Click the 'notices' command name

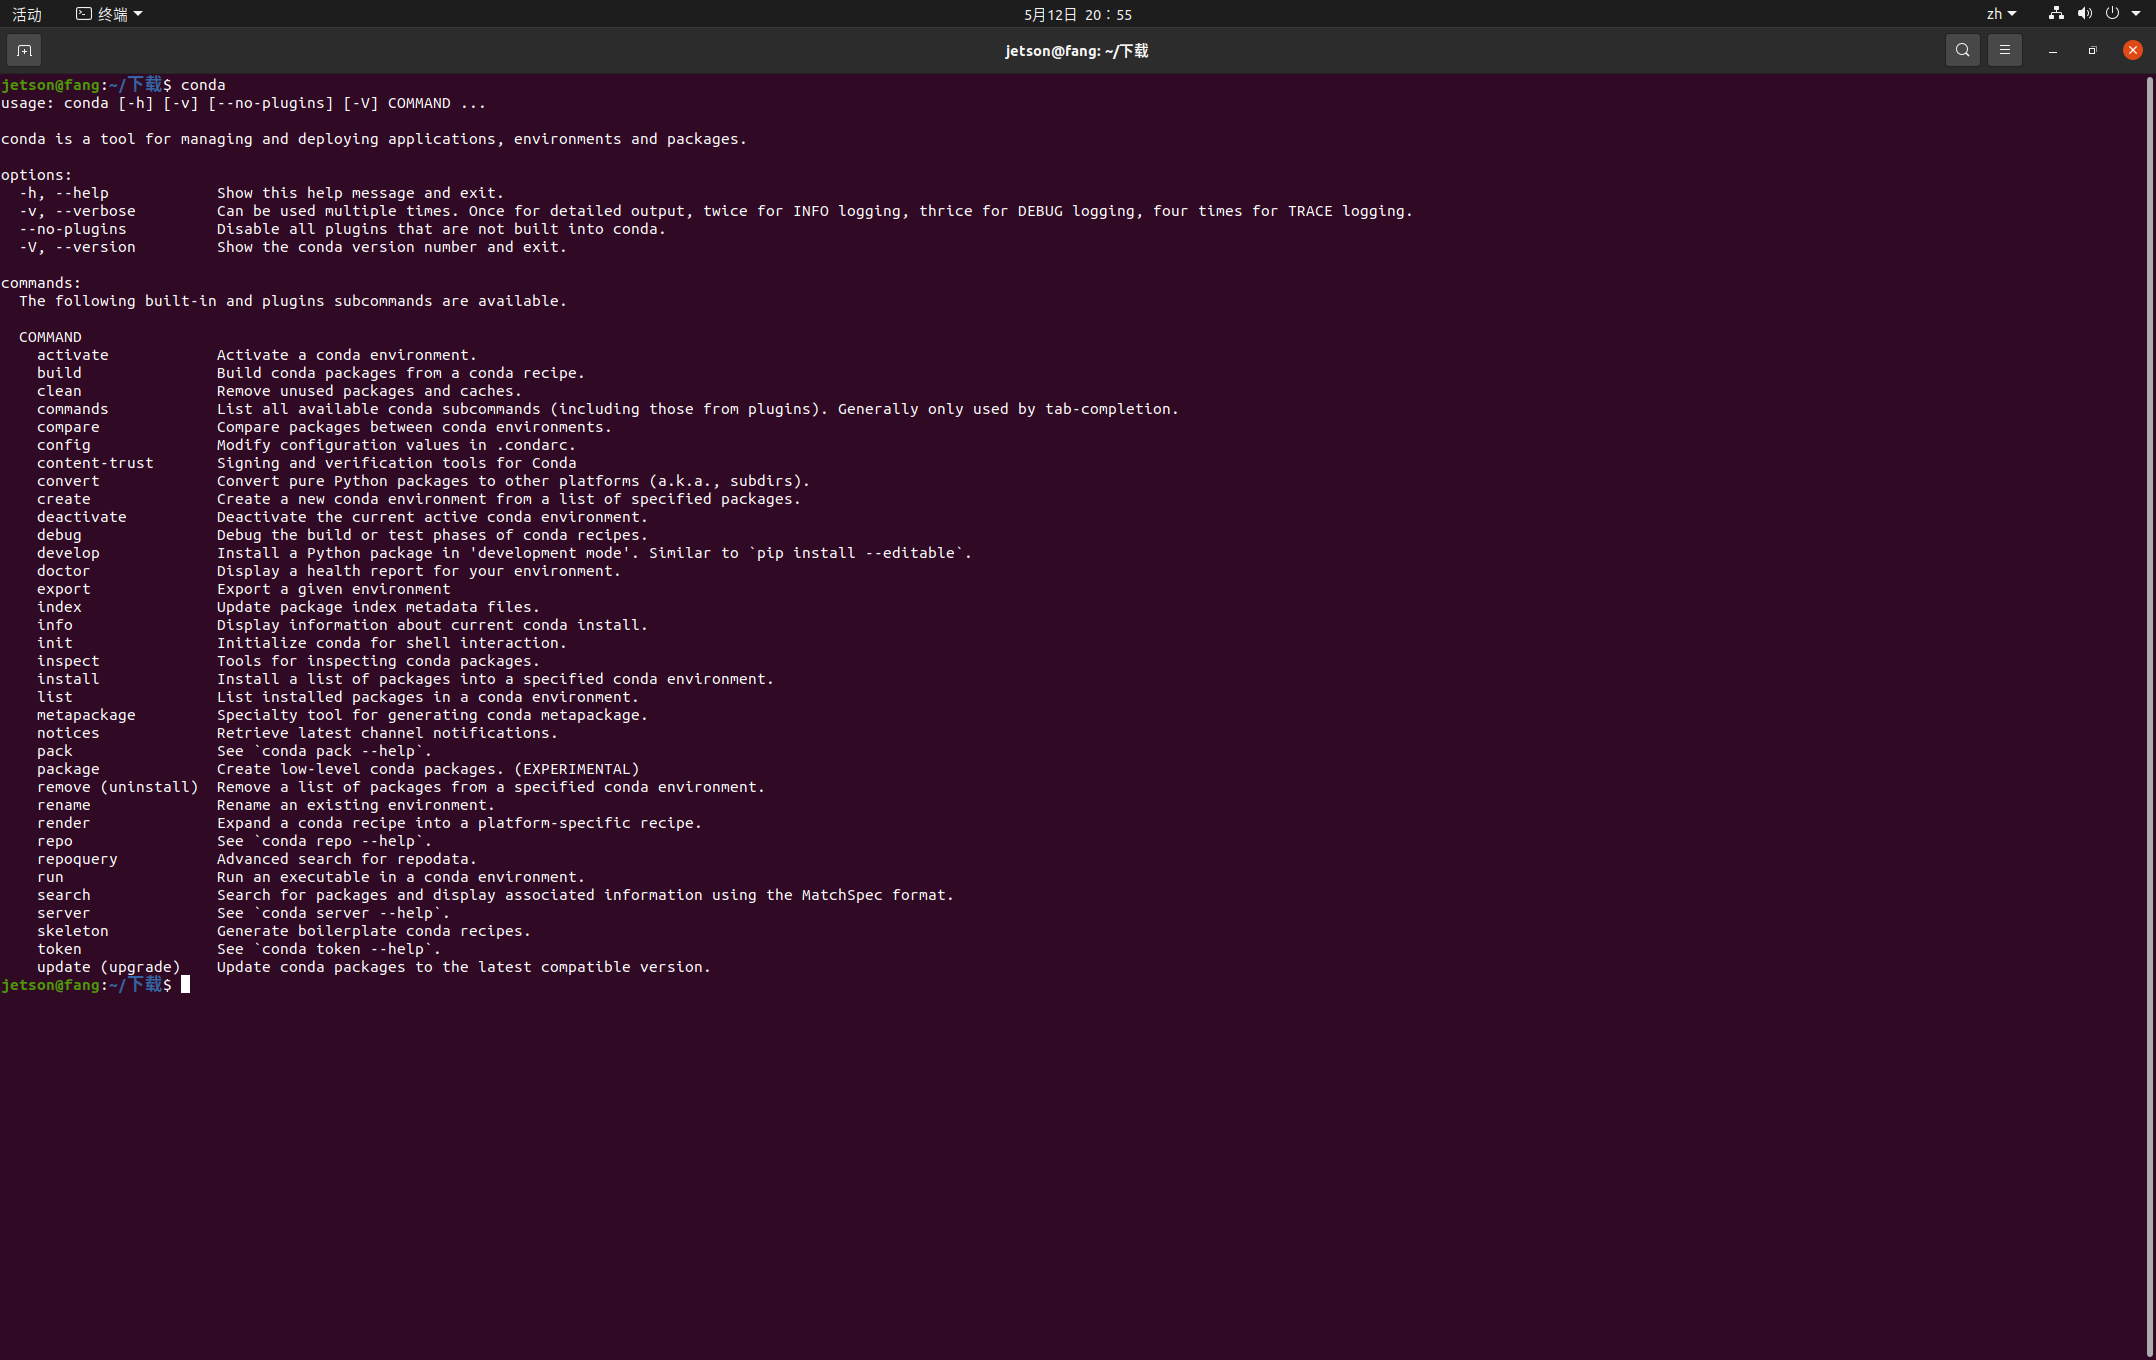(68, 733)
